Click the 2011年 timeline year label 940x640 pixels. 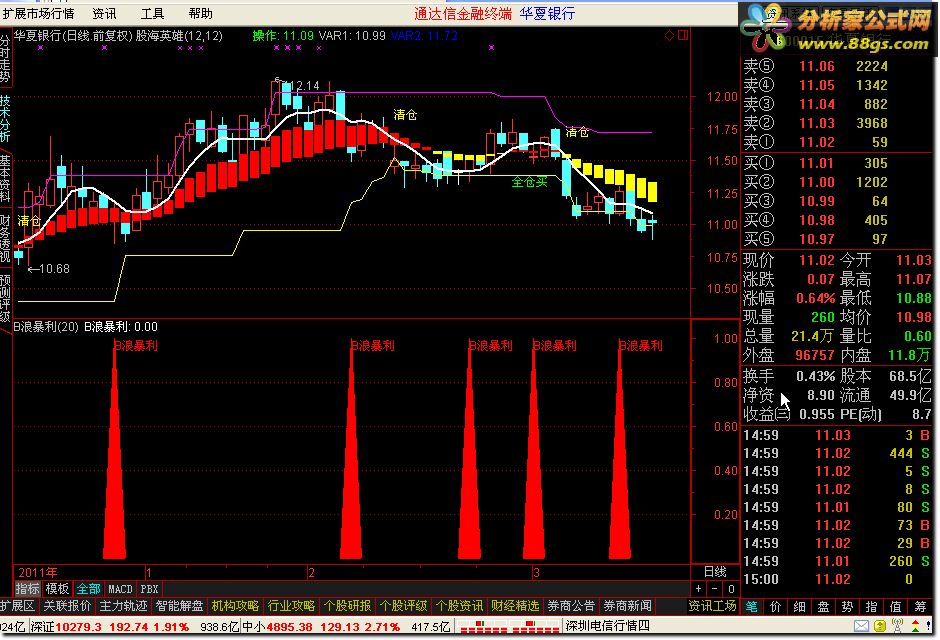pos(38,572)
